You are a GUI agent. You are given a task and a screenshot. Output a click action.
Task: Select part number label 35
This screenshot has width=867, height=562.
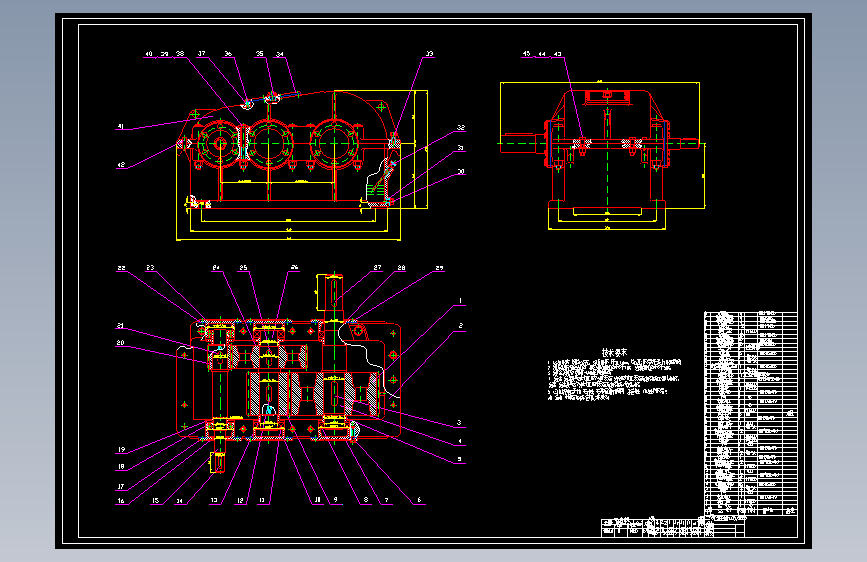[x=260, y=54]
